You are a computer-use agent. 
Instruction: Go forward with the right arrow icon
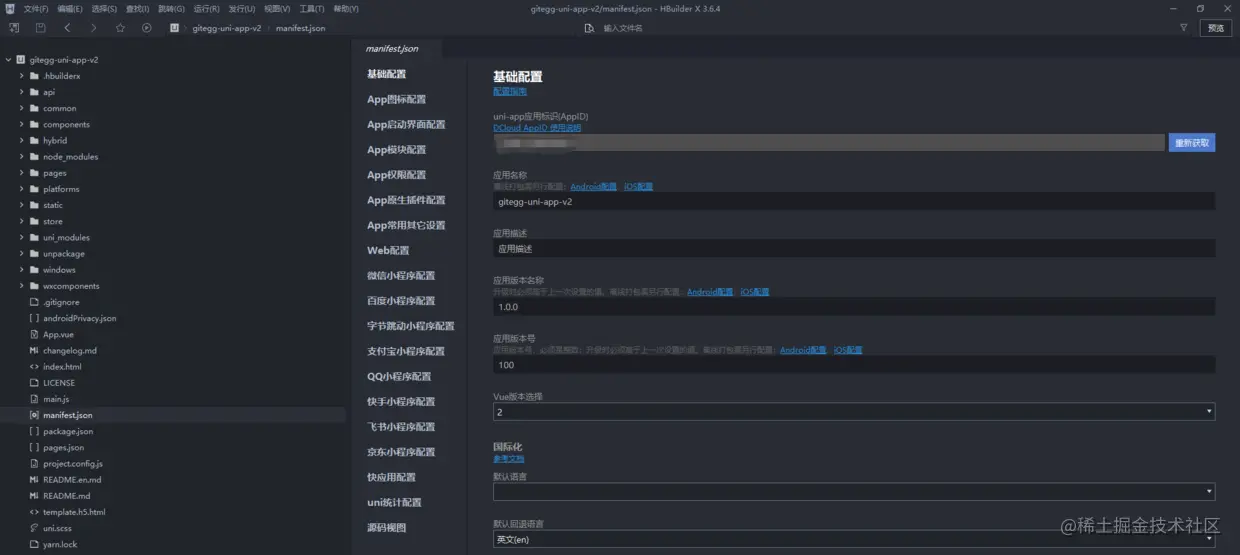(94, 28)
